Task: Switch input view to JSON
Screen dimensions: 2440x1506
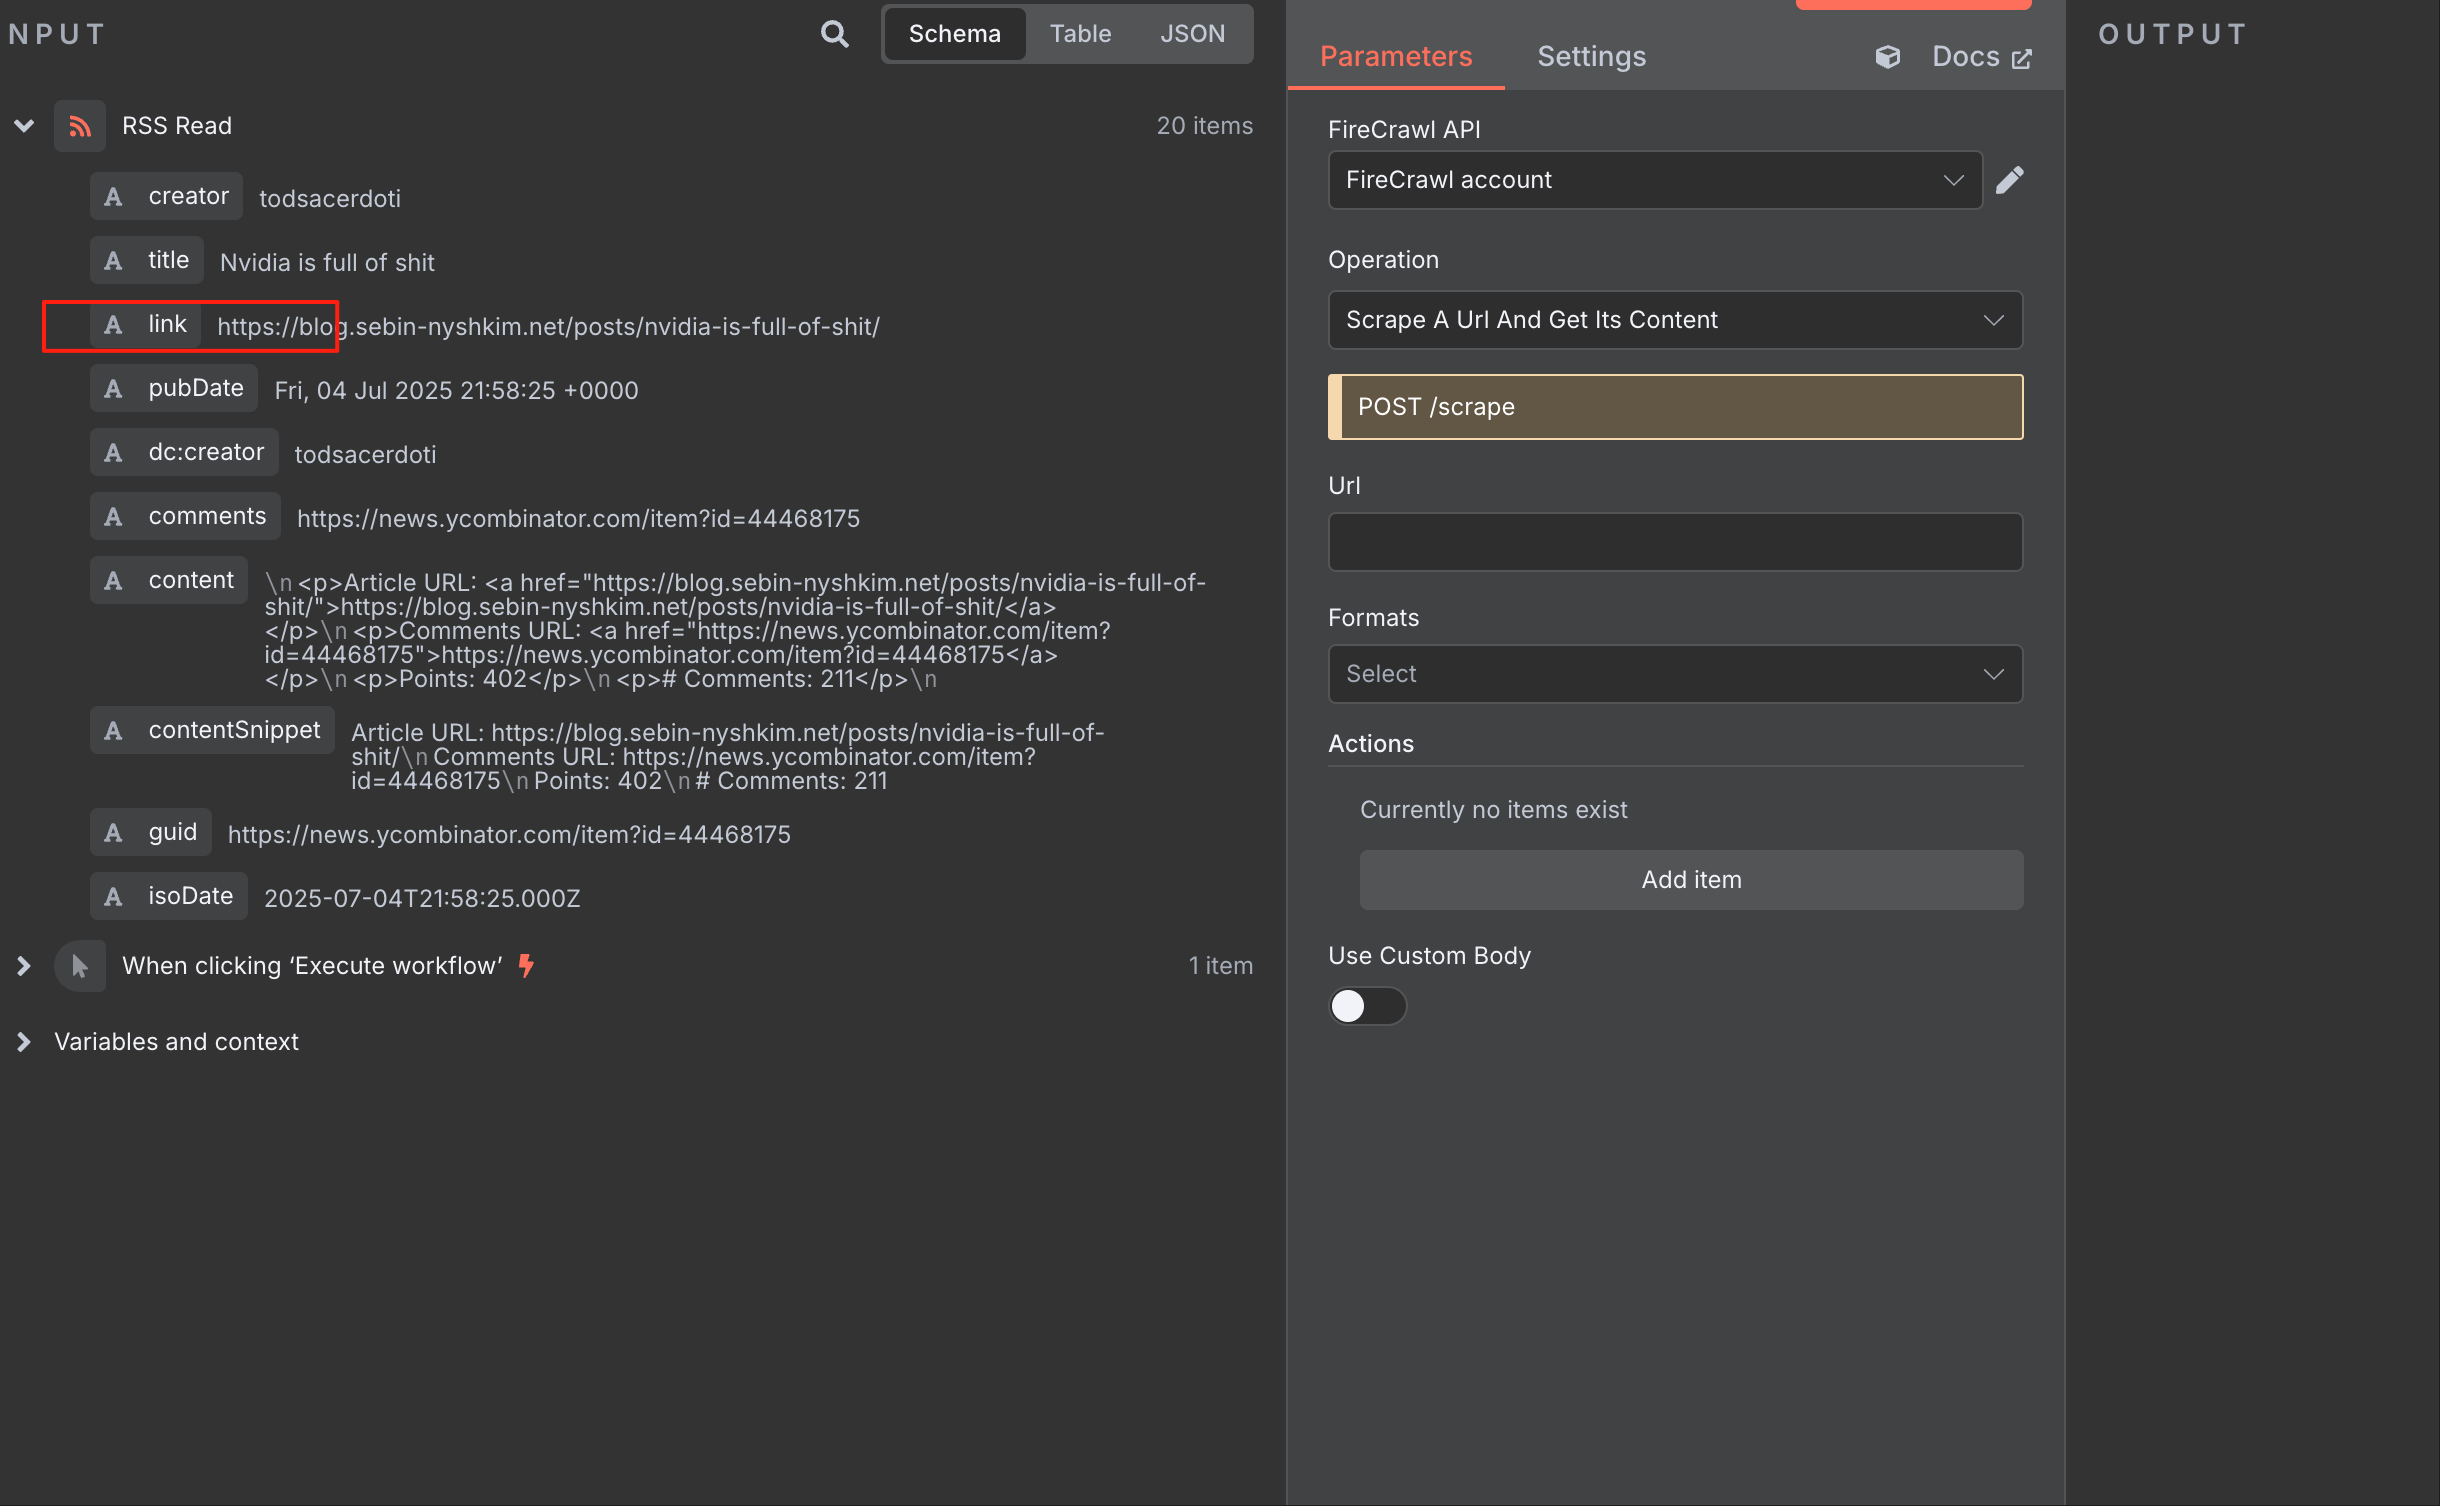Action: coord(1191,34)
